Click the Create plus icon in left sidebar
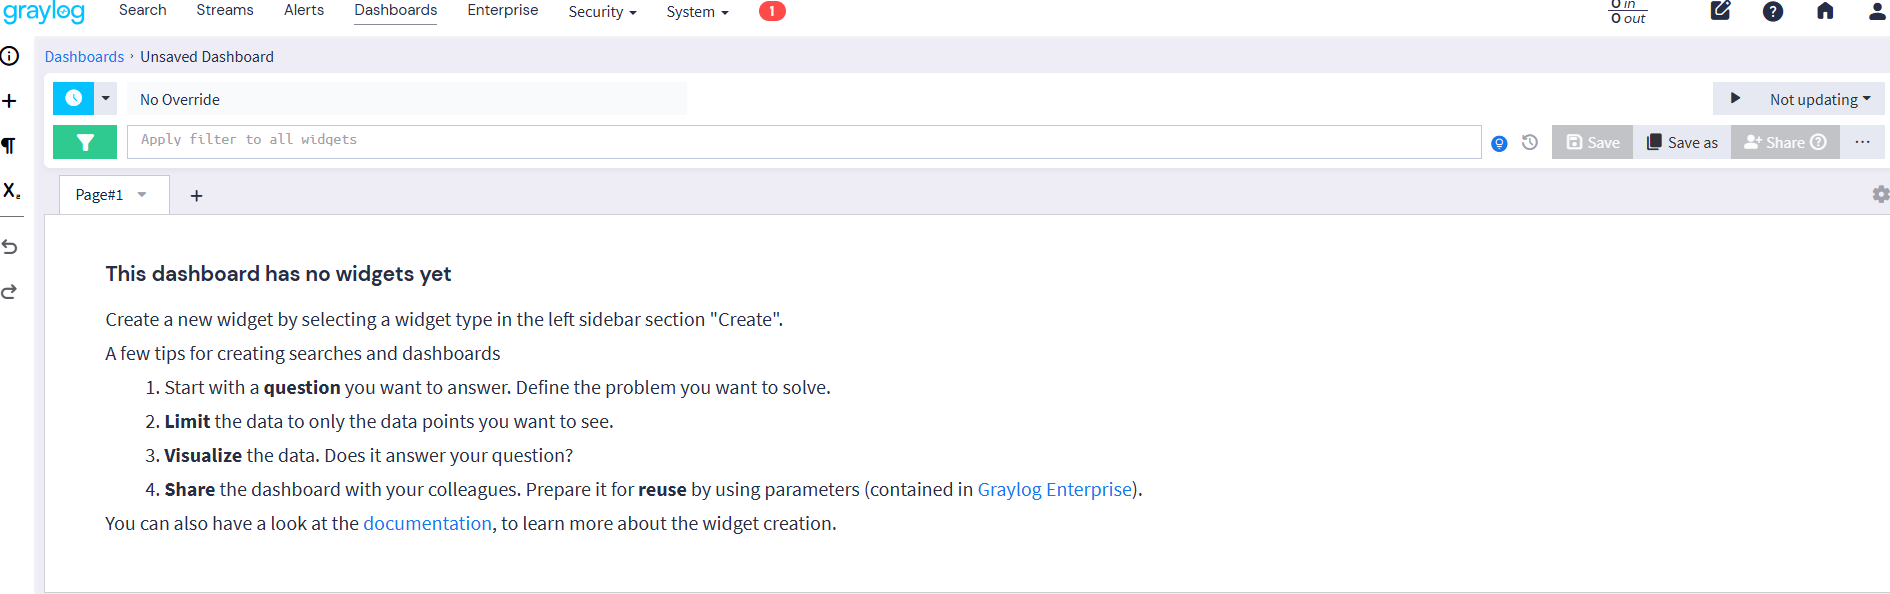The width and height of the screenshot is (1890, 594). pos(10,101)
